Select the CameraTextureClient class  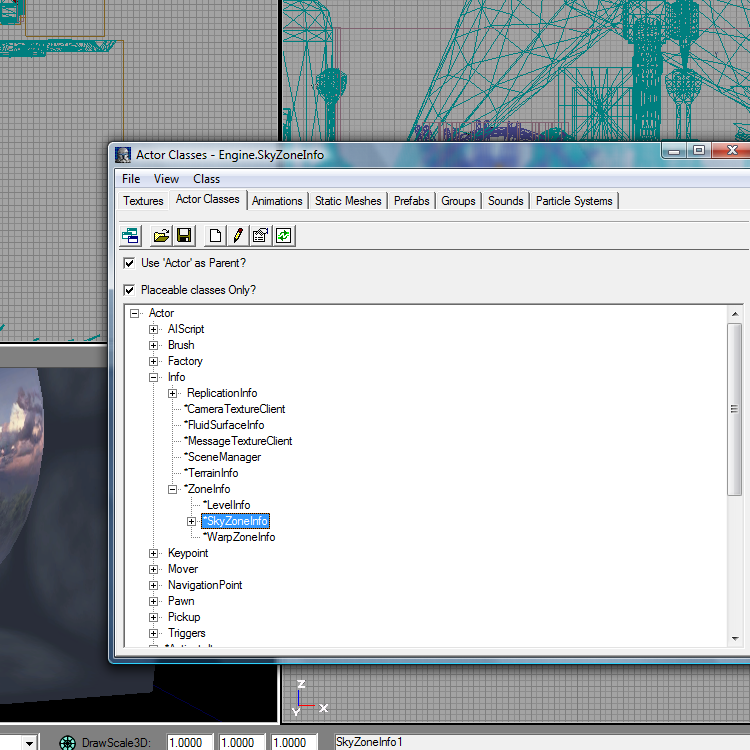click(234, 409)
